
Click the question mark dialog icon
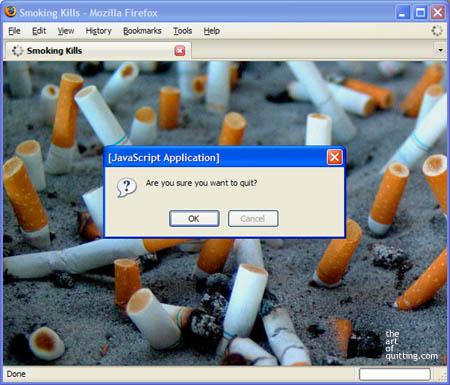click(x=127, y=187)
